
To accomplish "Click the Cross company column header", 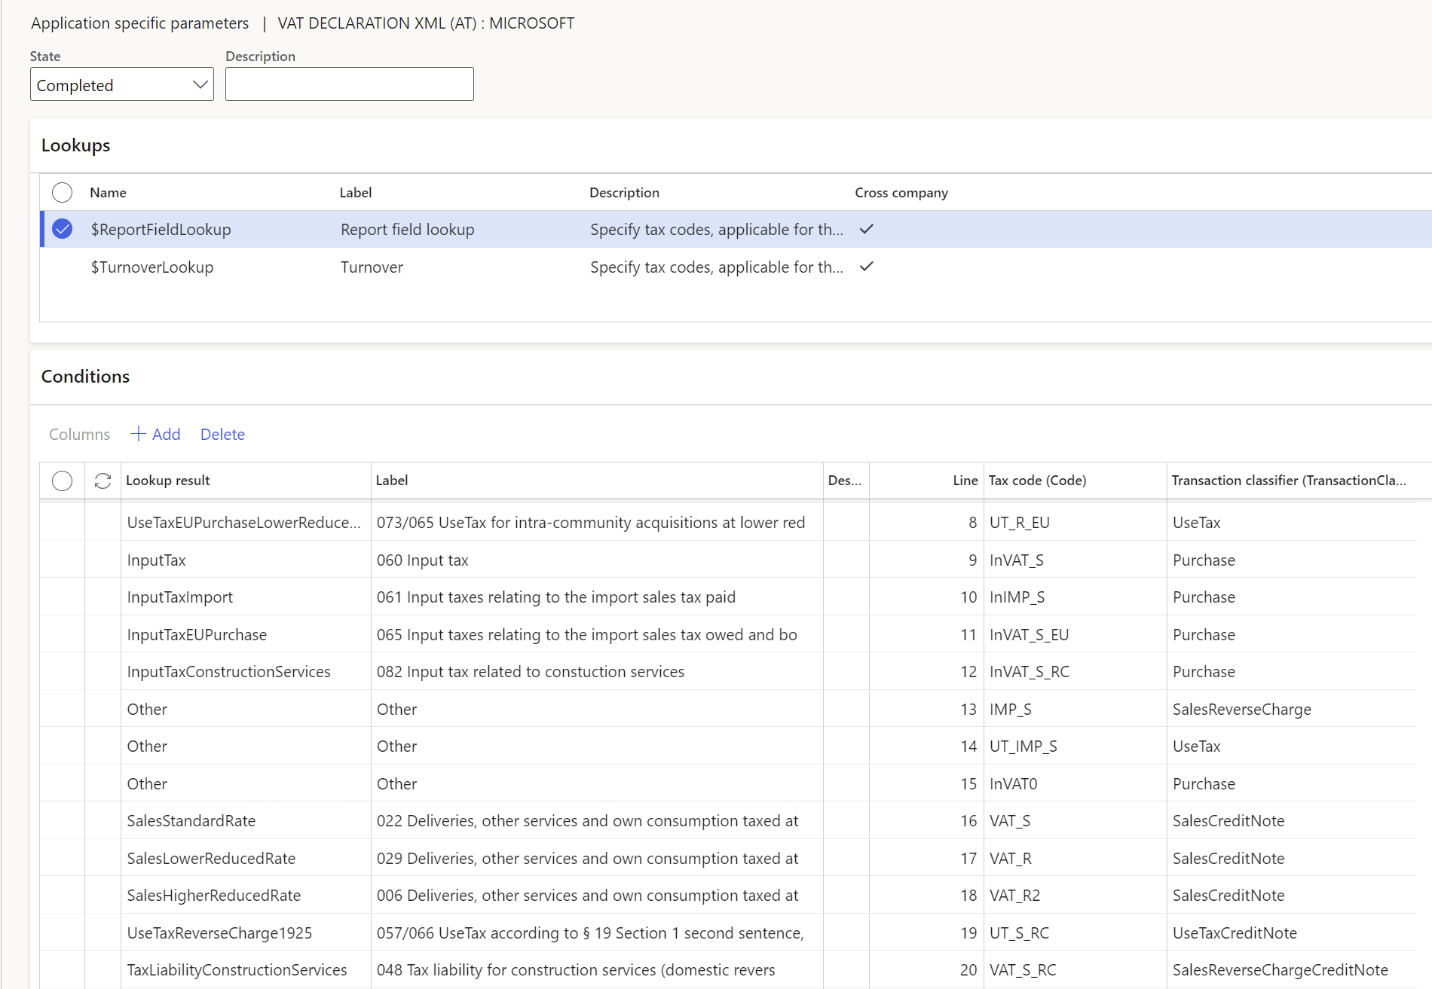I will [x=901, y=192].
